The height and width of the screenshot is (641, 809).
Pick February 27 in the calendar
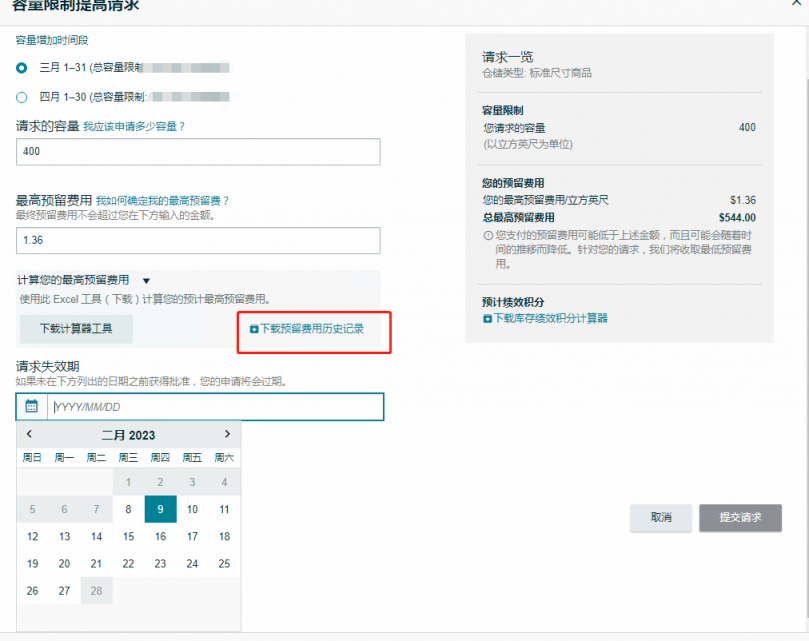[64, 591]
